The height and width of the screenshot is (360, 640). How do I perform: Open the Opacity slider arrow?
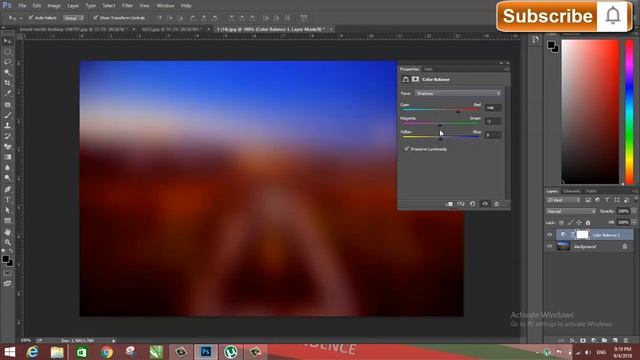pyautogui.click(x=634, y=211)
